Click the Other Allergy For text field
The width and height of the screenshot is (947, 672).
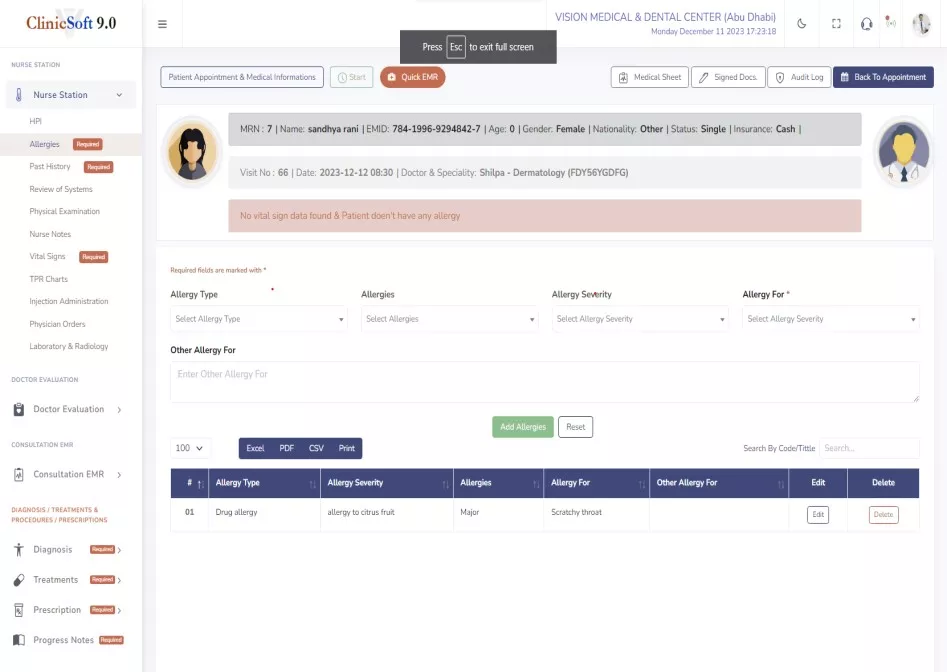[544, 382]
